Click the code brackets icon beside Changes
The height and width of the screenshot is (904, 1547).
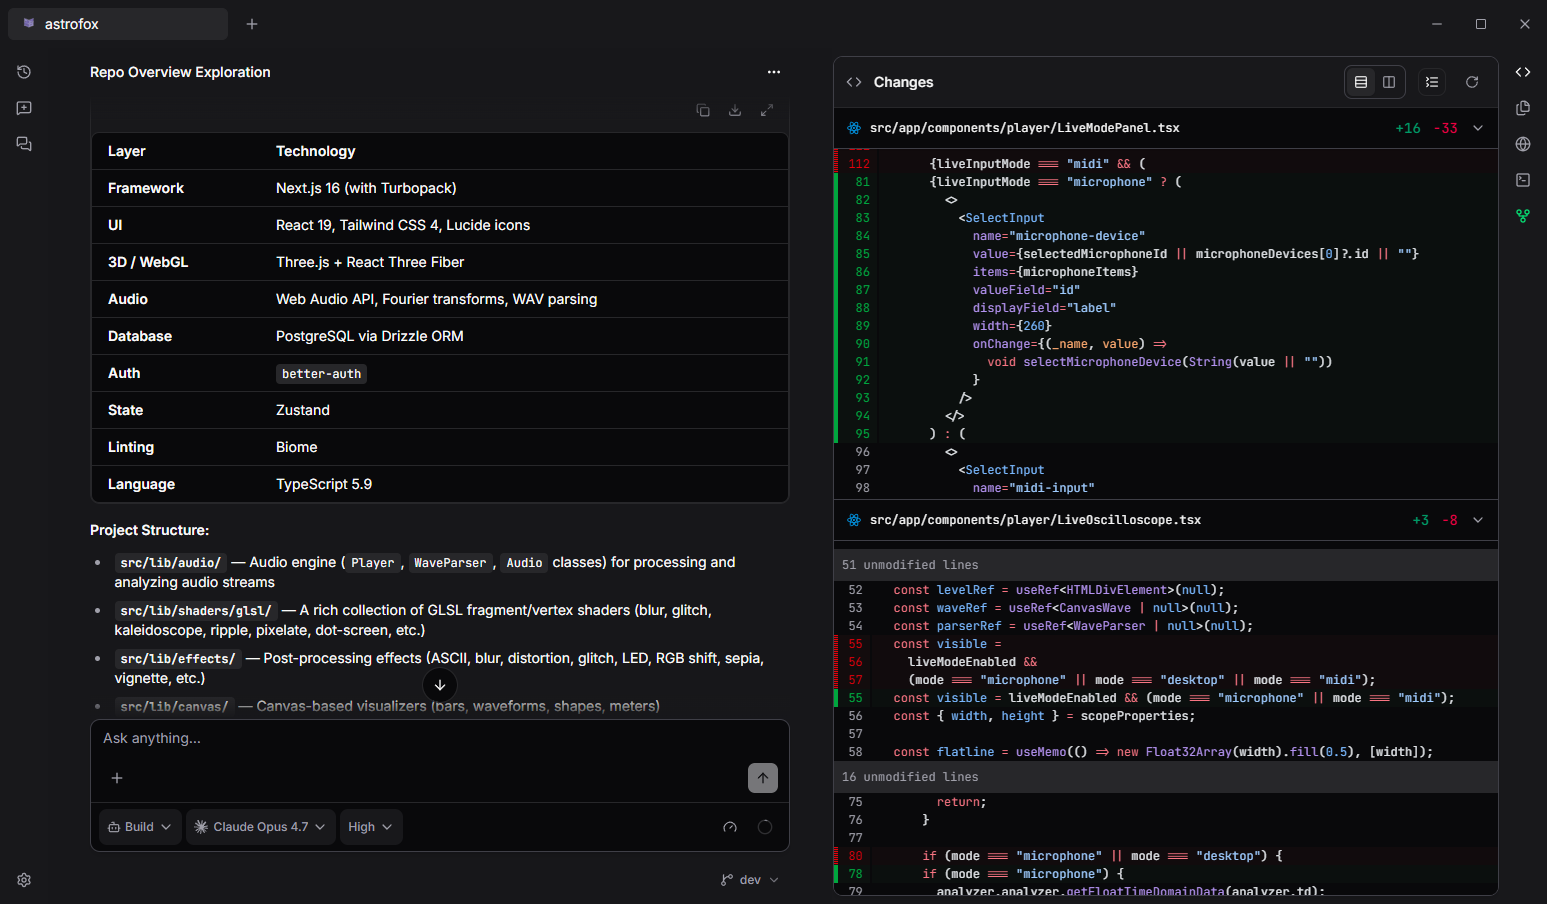coord(854,82)
